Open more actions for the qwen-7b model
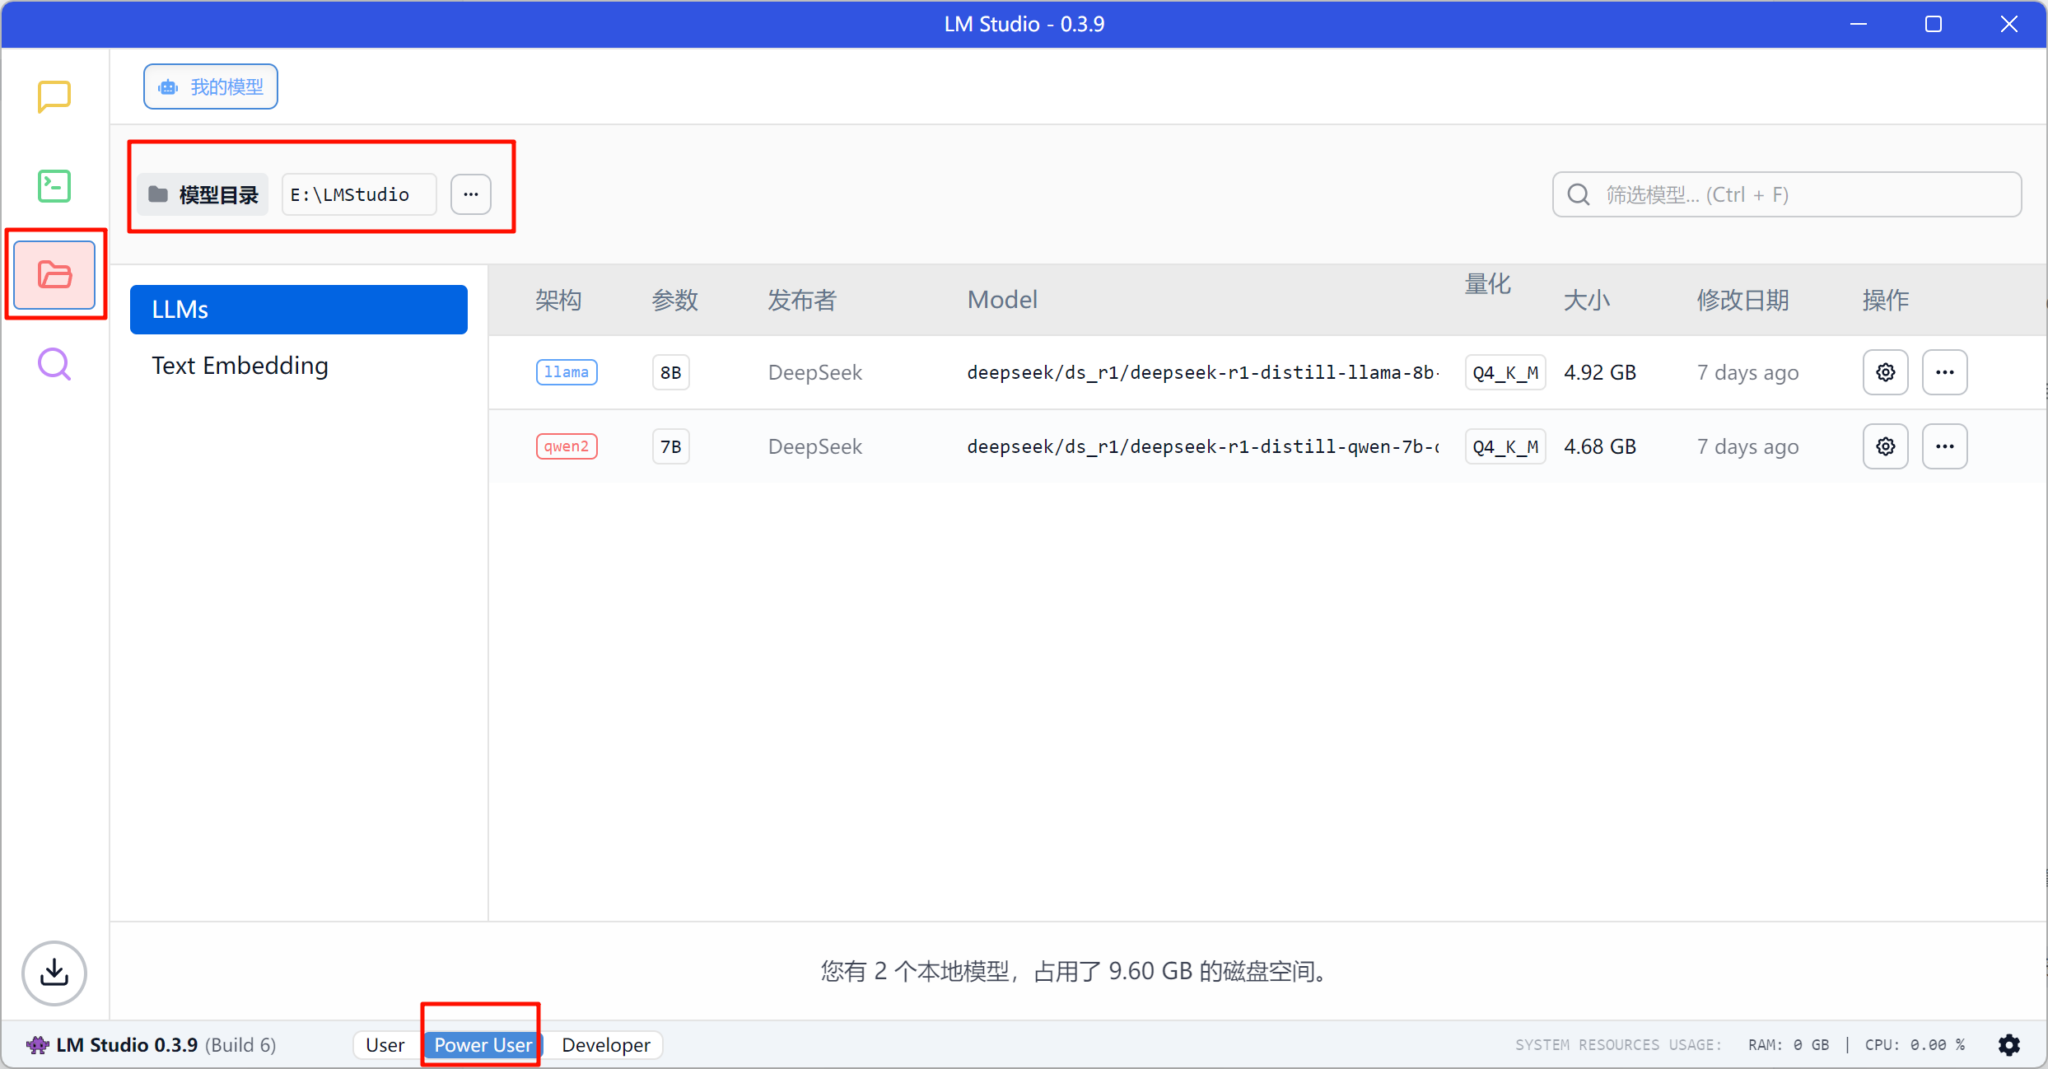Viewport: 2048px width, 1069px height. [1946, 446]
